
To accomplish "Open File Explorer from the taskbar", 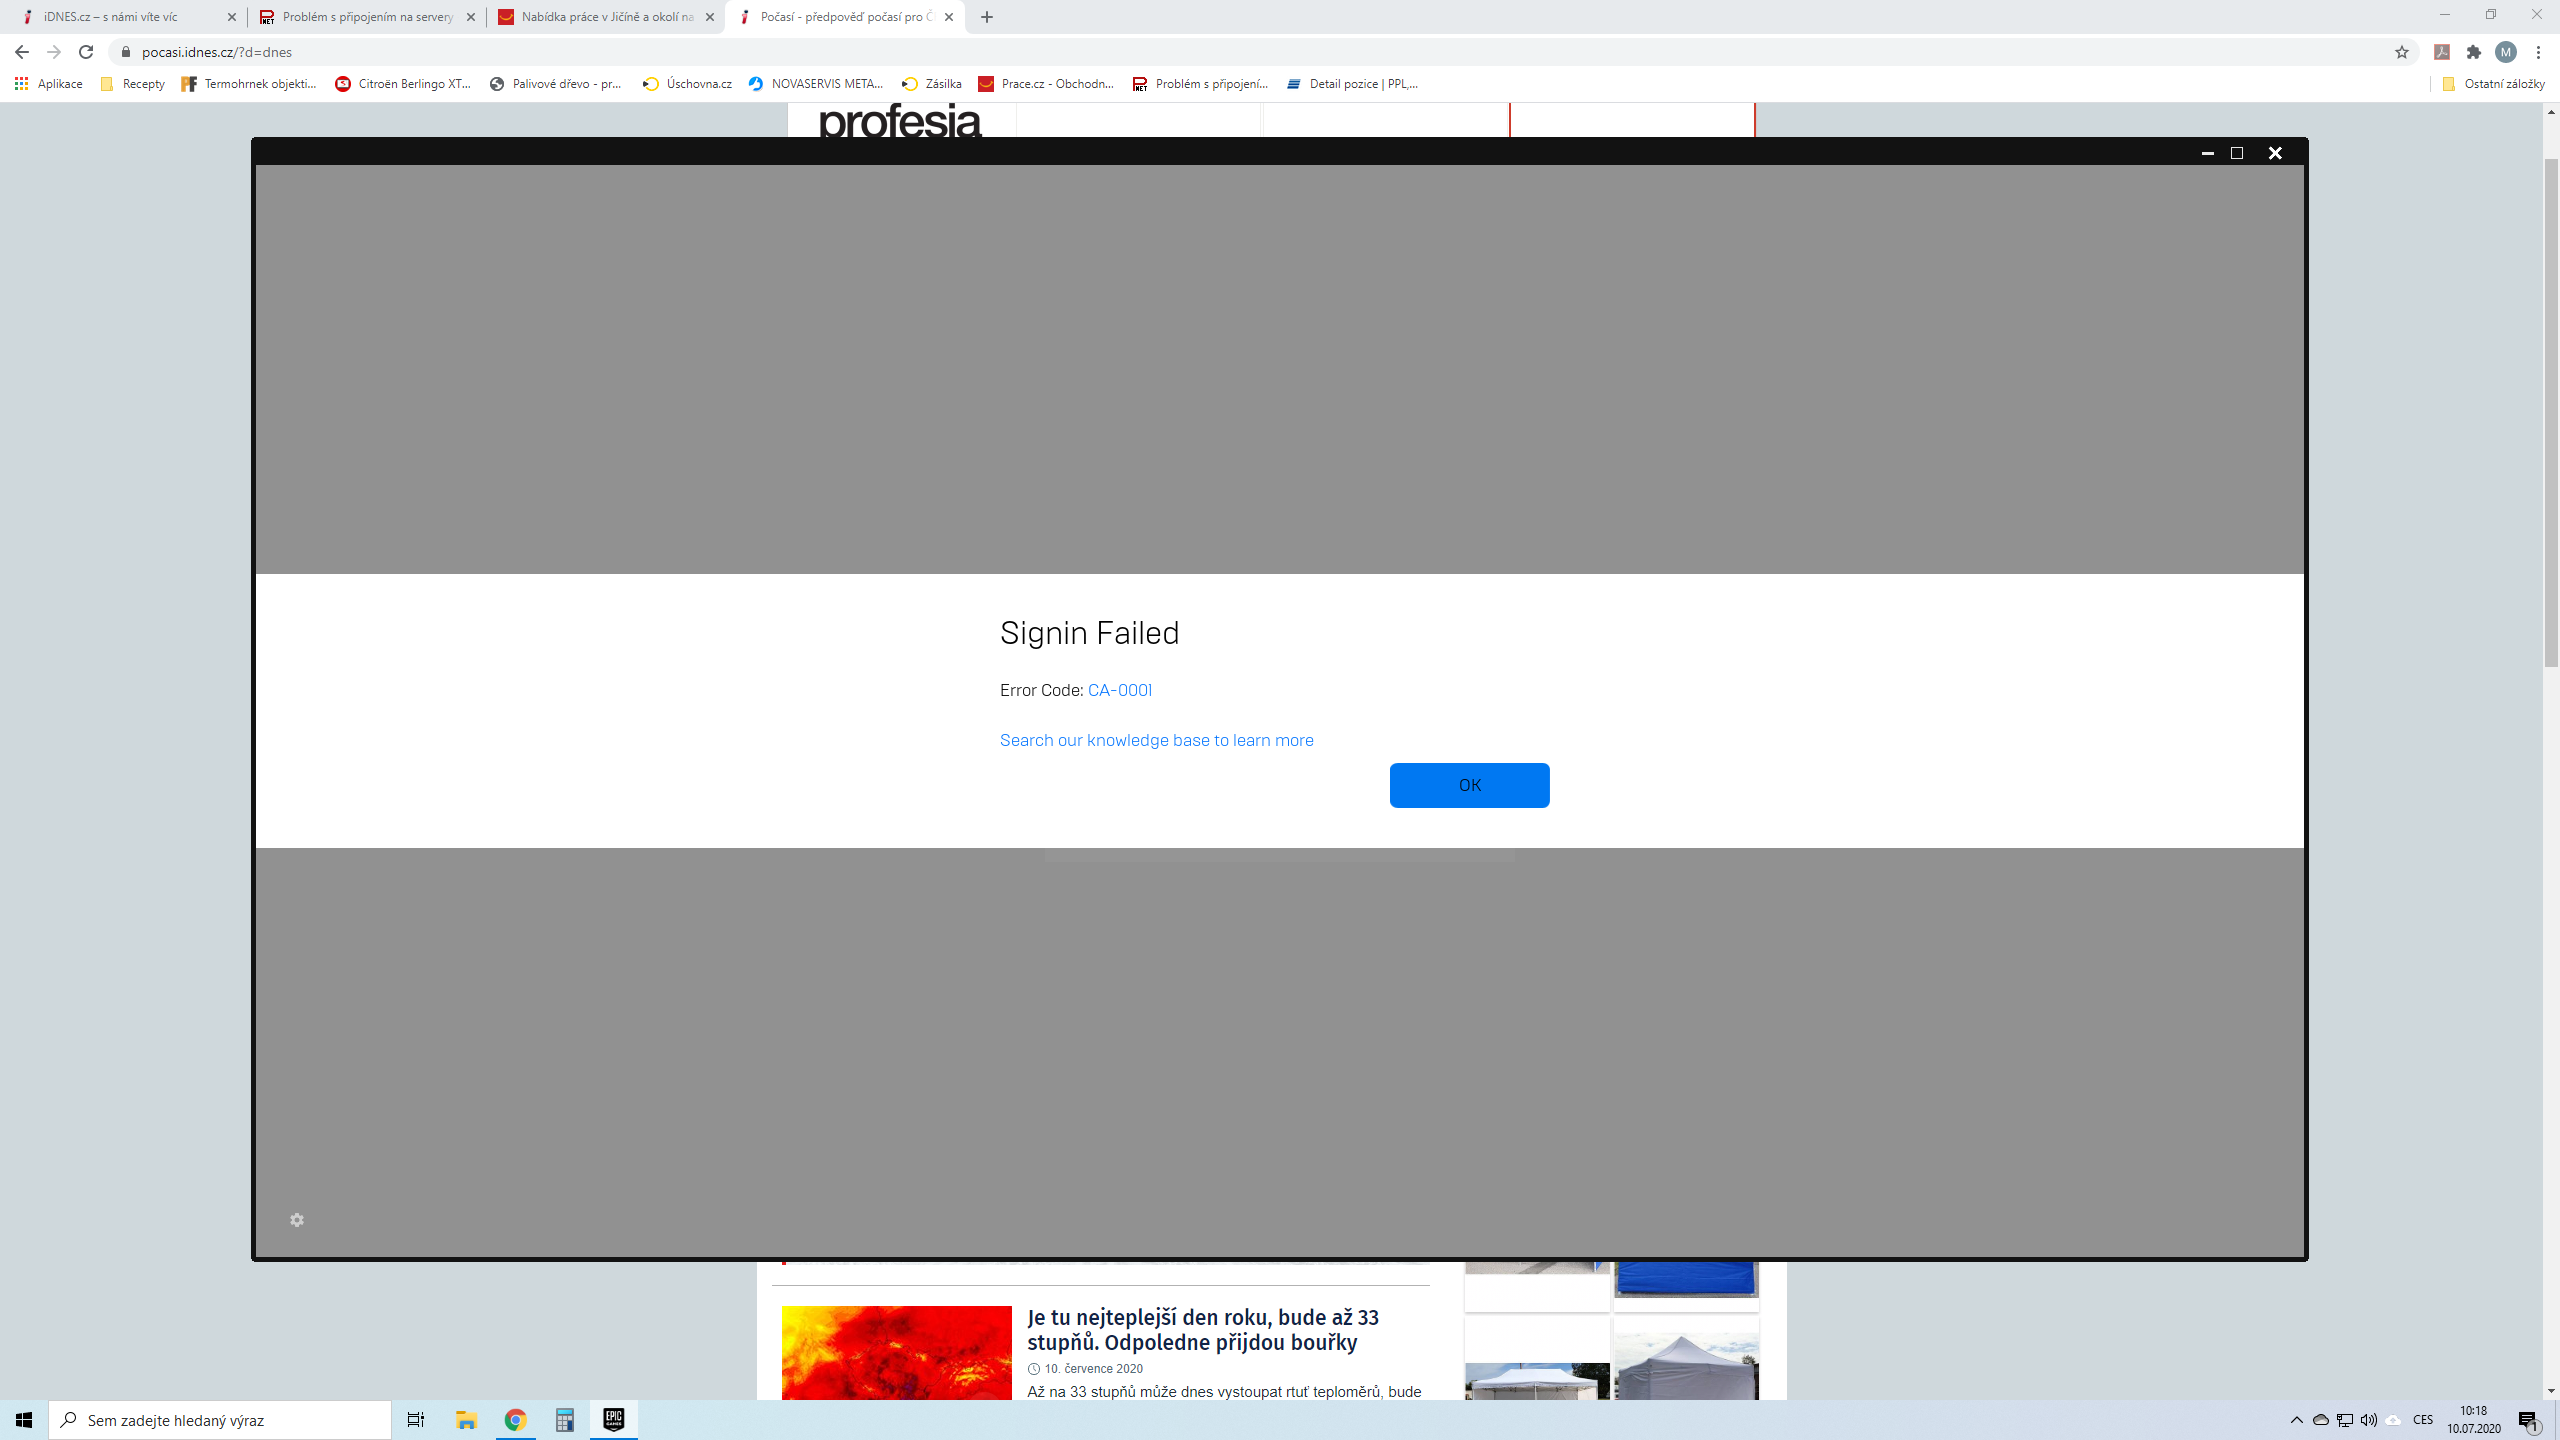I will pyautogui.click(x=466, y=1419).
